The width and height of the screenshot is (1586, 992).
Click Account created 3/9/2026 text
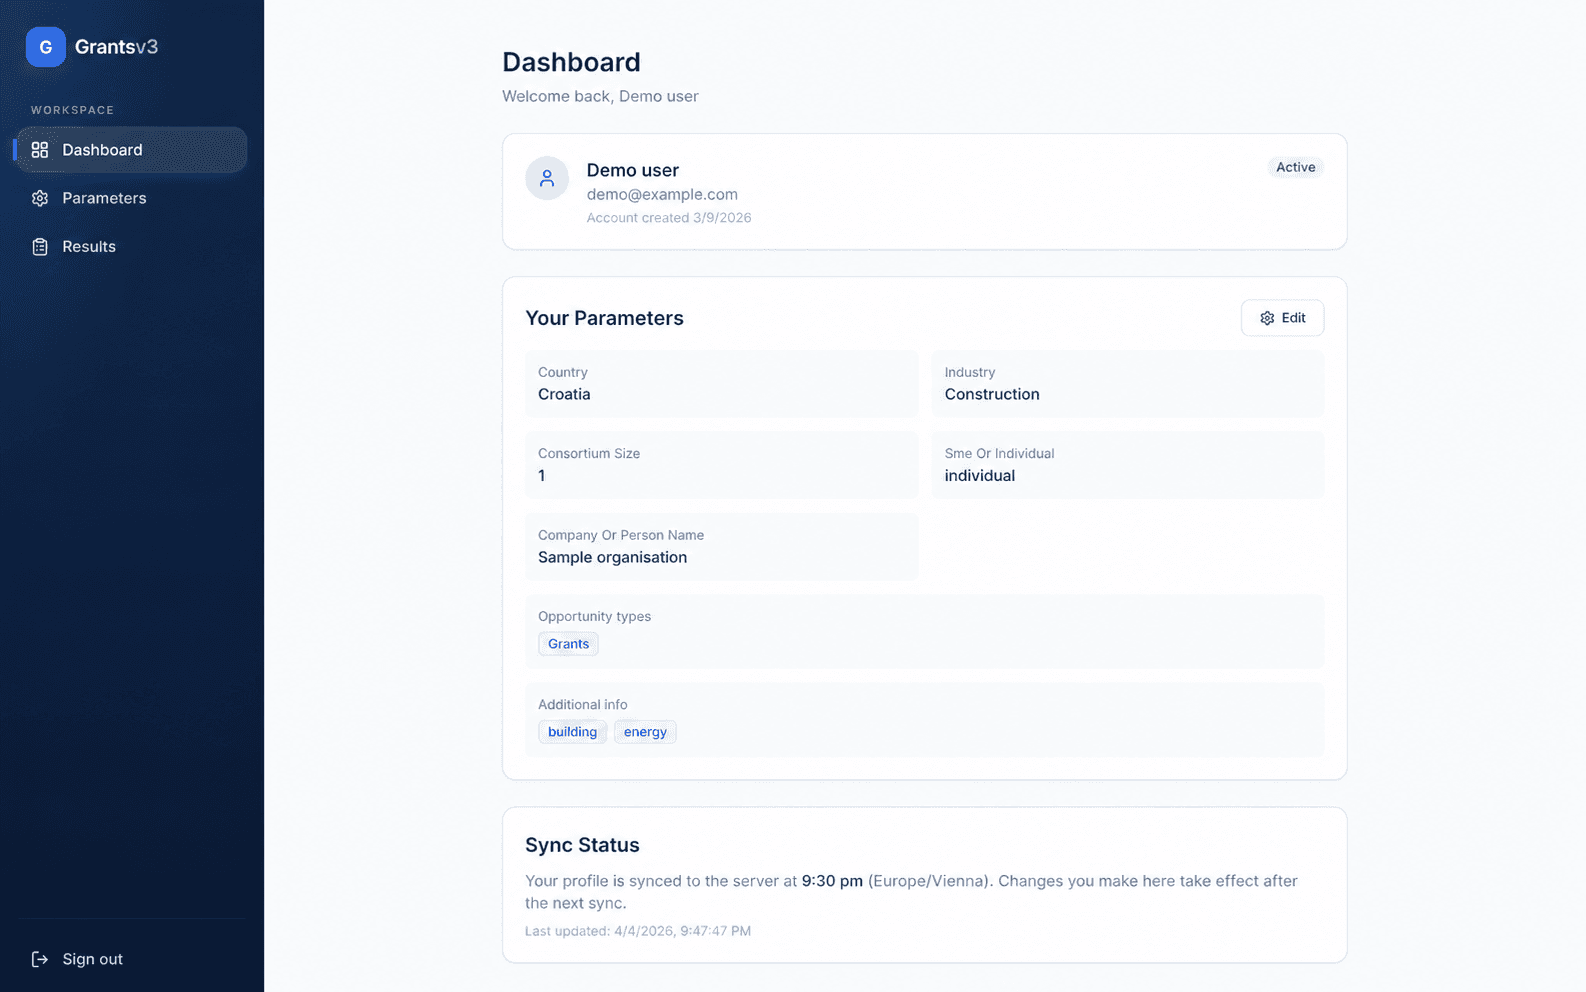tap(669, 218)
